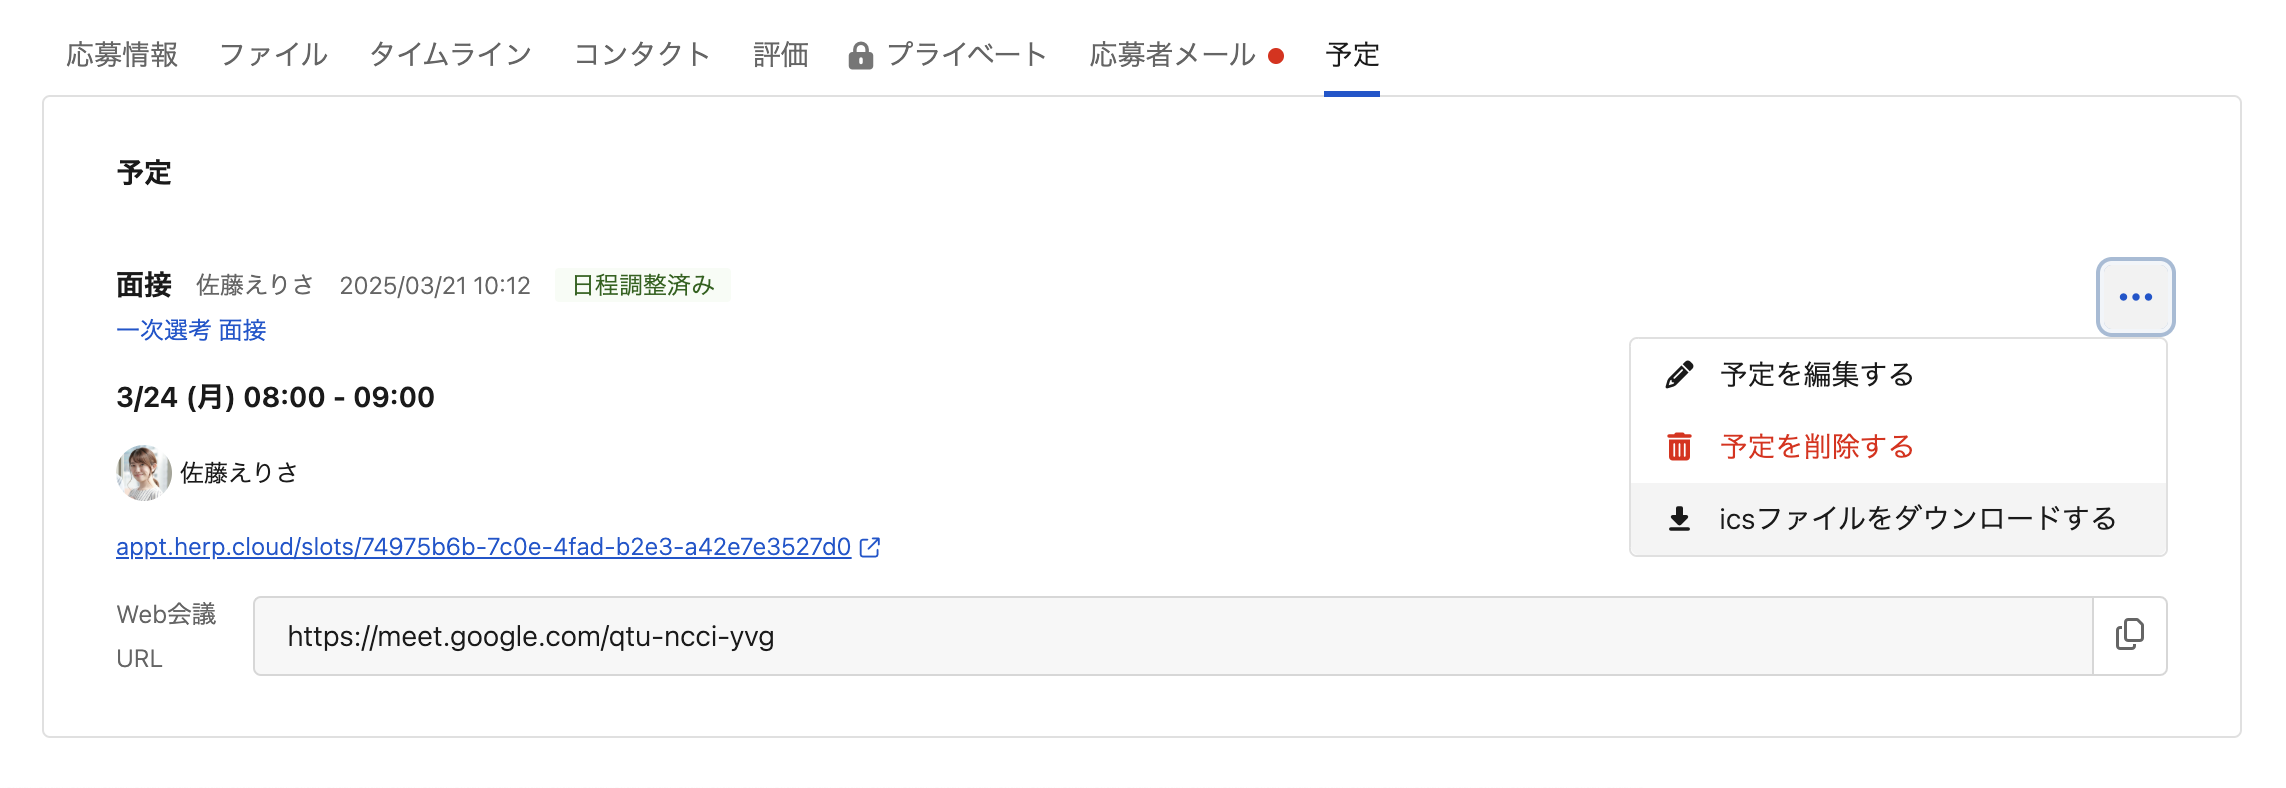The height and width of the screenshot is (788, 2286).
Task: Toggle the three-dot more options menu
Action: pyautogui.click(x=2135, y=297)
